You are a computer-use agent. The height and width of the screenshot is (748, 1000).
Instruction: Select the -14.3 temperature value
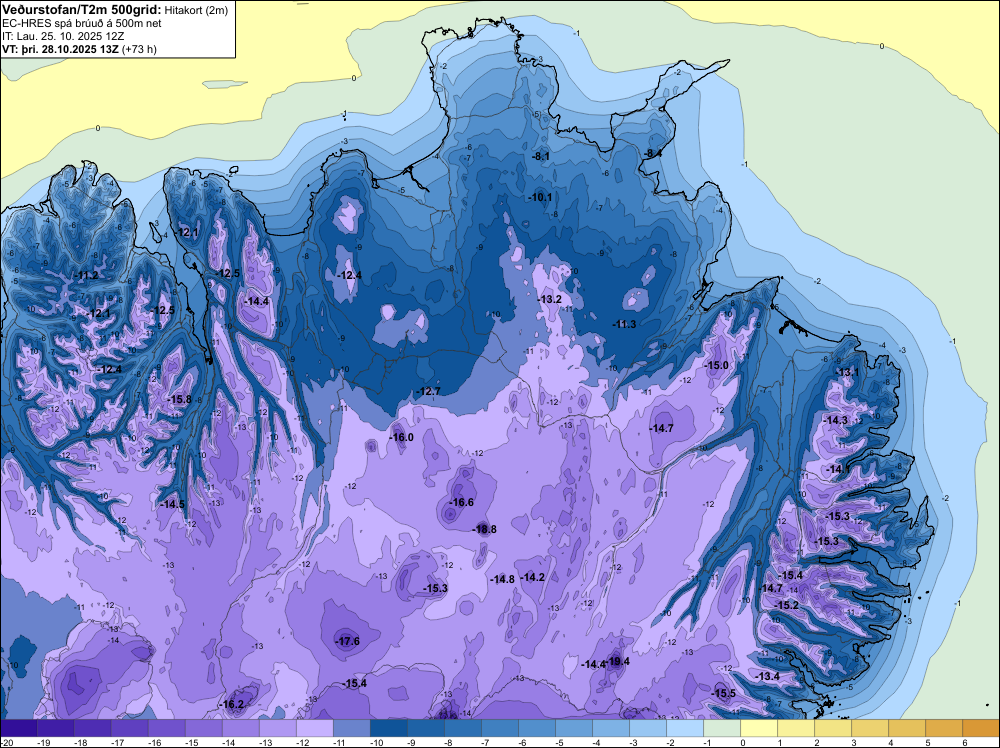pyautogui.click(x=835, y=420)
